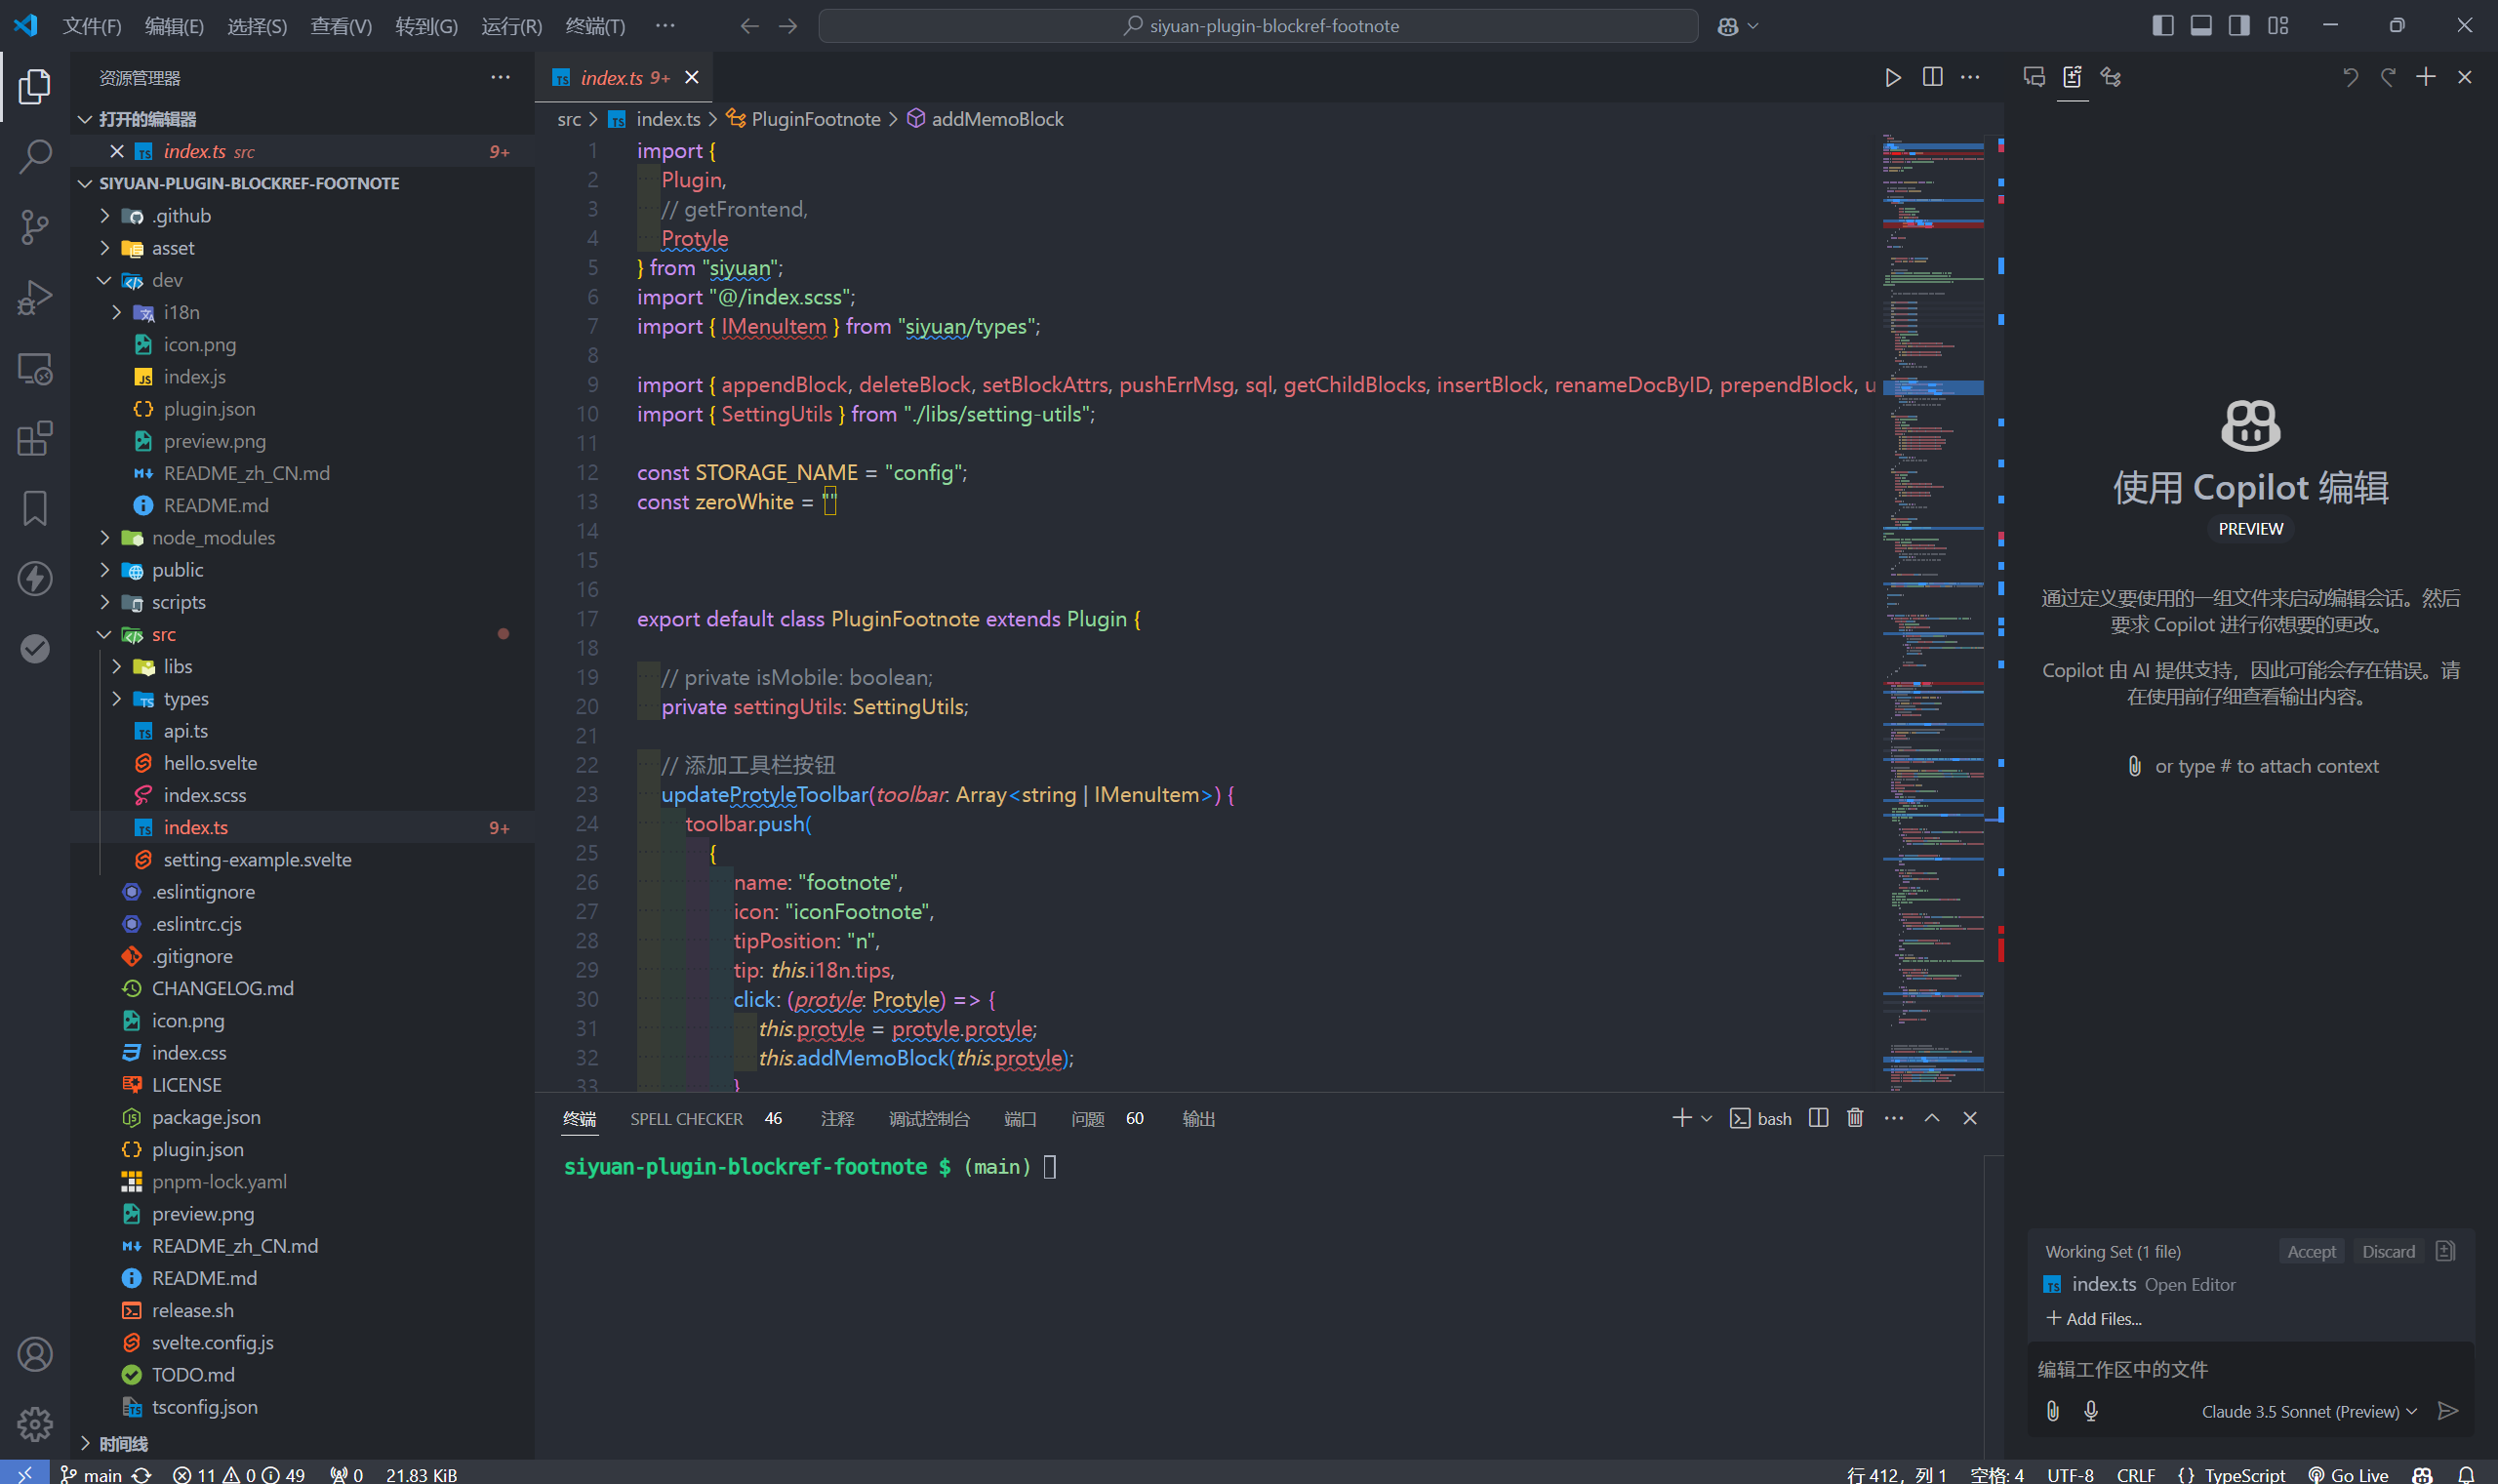Toggle the primary sidebar layout button

tap(2162, 26)
